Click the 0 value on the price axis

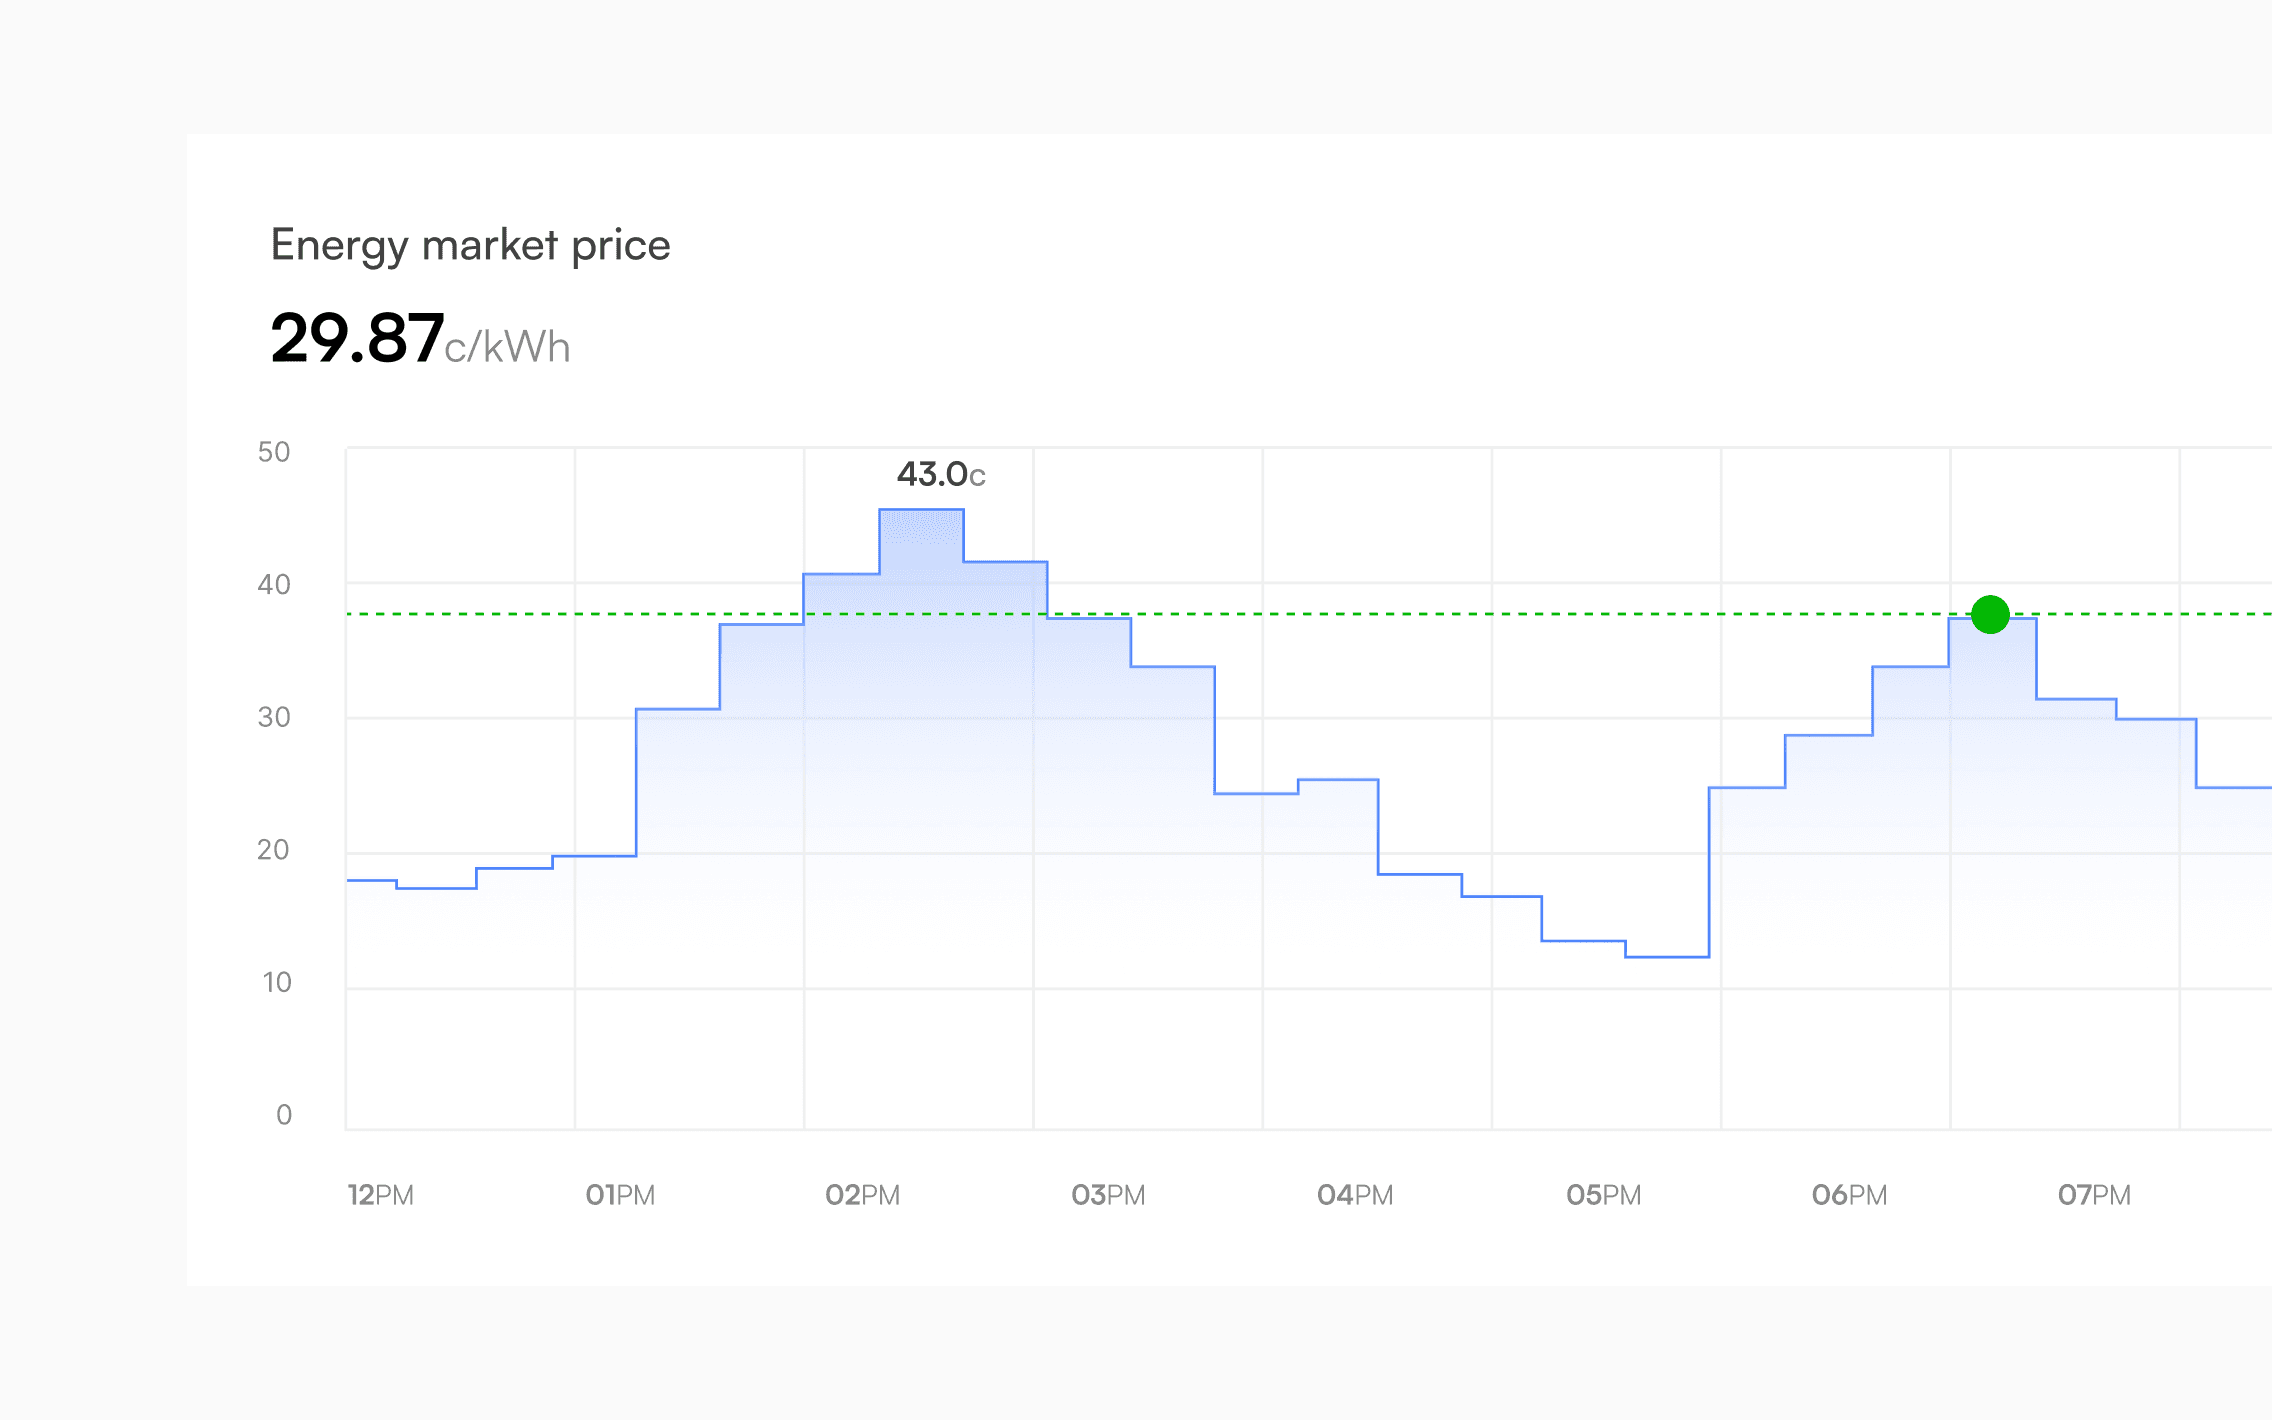click(284, 1115)
